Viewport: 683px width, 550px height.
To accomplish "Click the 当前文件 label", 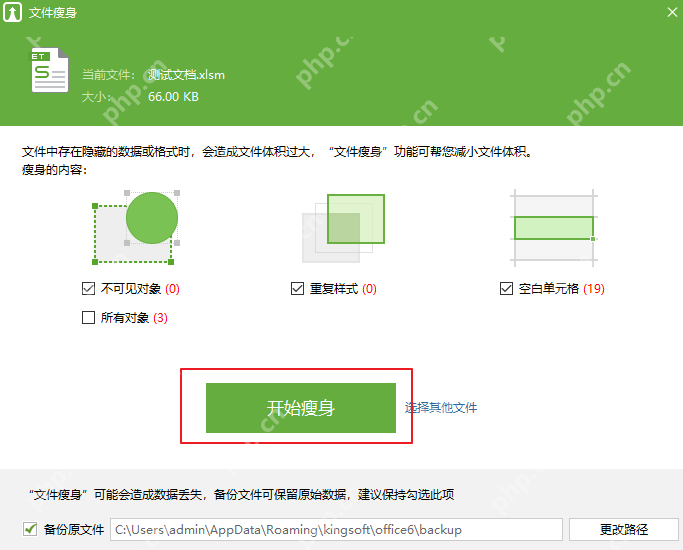I will 108,75.
